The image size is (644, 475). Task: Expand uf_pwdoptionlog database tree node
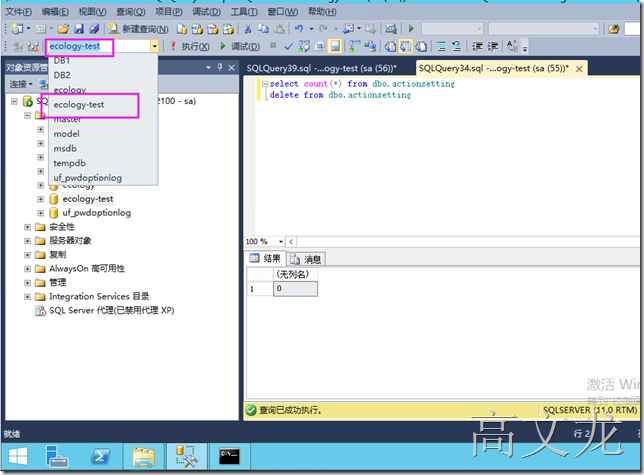click(x=41, y=213)
